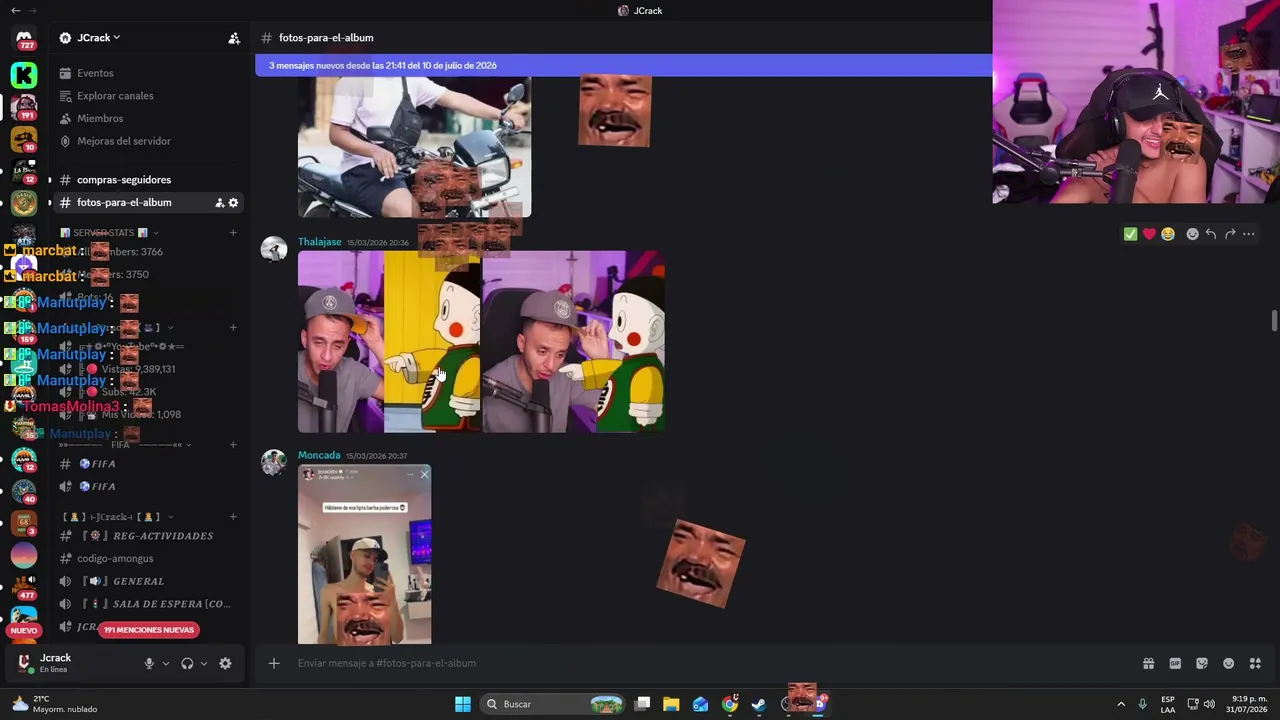Open the sticker picker
Viewport: 1280px width, 720px height.
[x=1202, y=663]
